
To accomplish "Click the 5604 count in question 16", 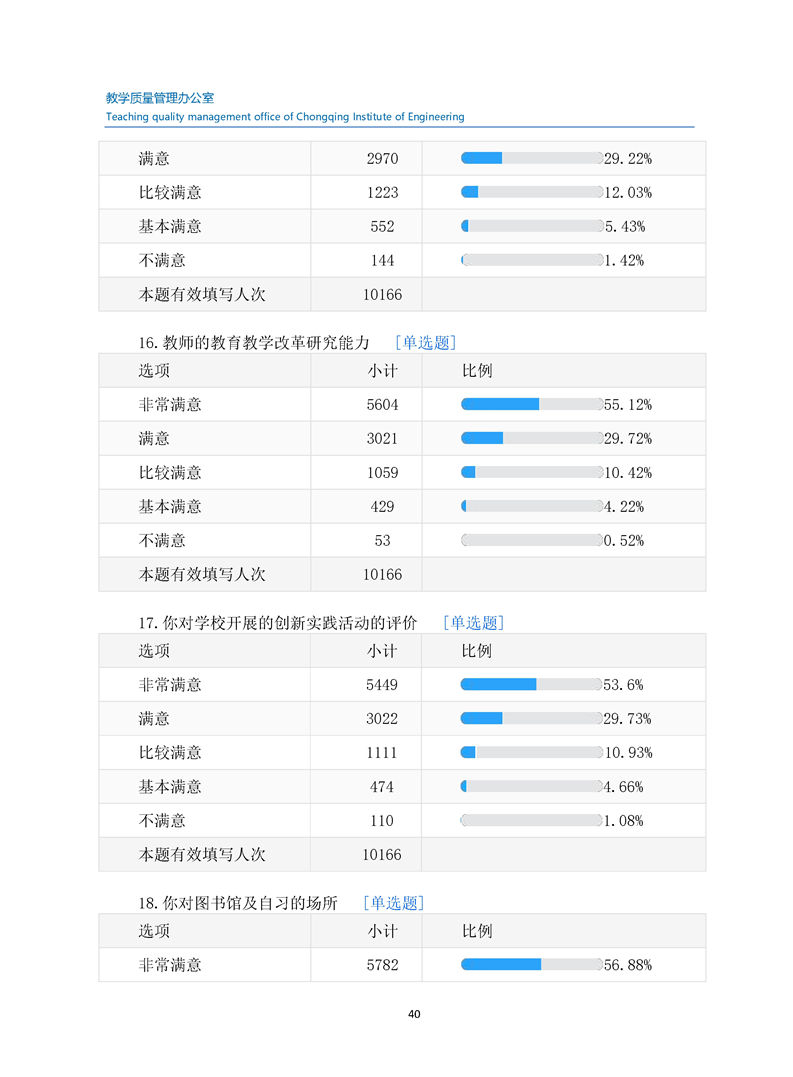I will [382, 405].
